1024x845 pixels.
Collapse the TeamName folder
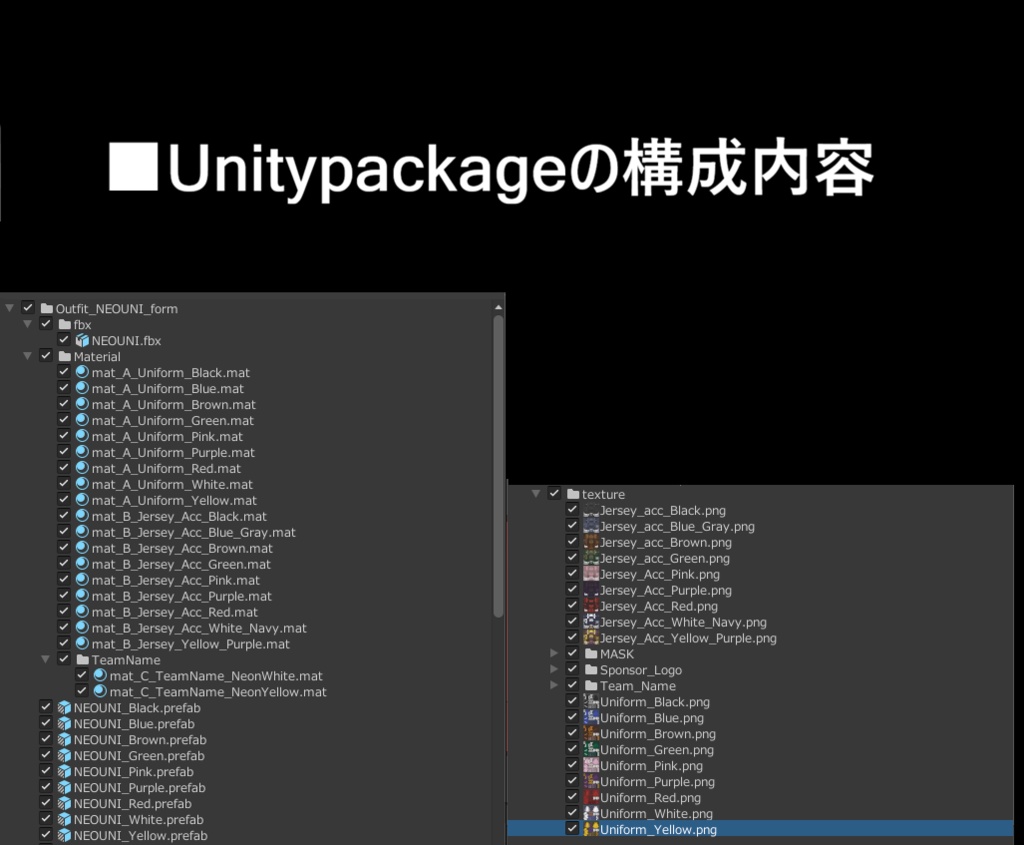click(x=45, y=659)
